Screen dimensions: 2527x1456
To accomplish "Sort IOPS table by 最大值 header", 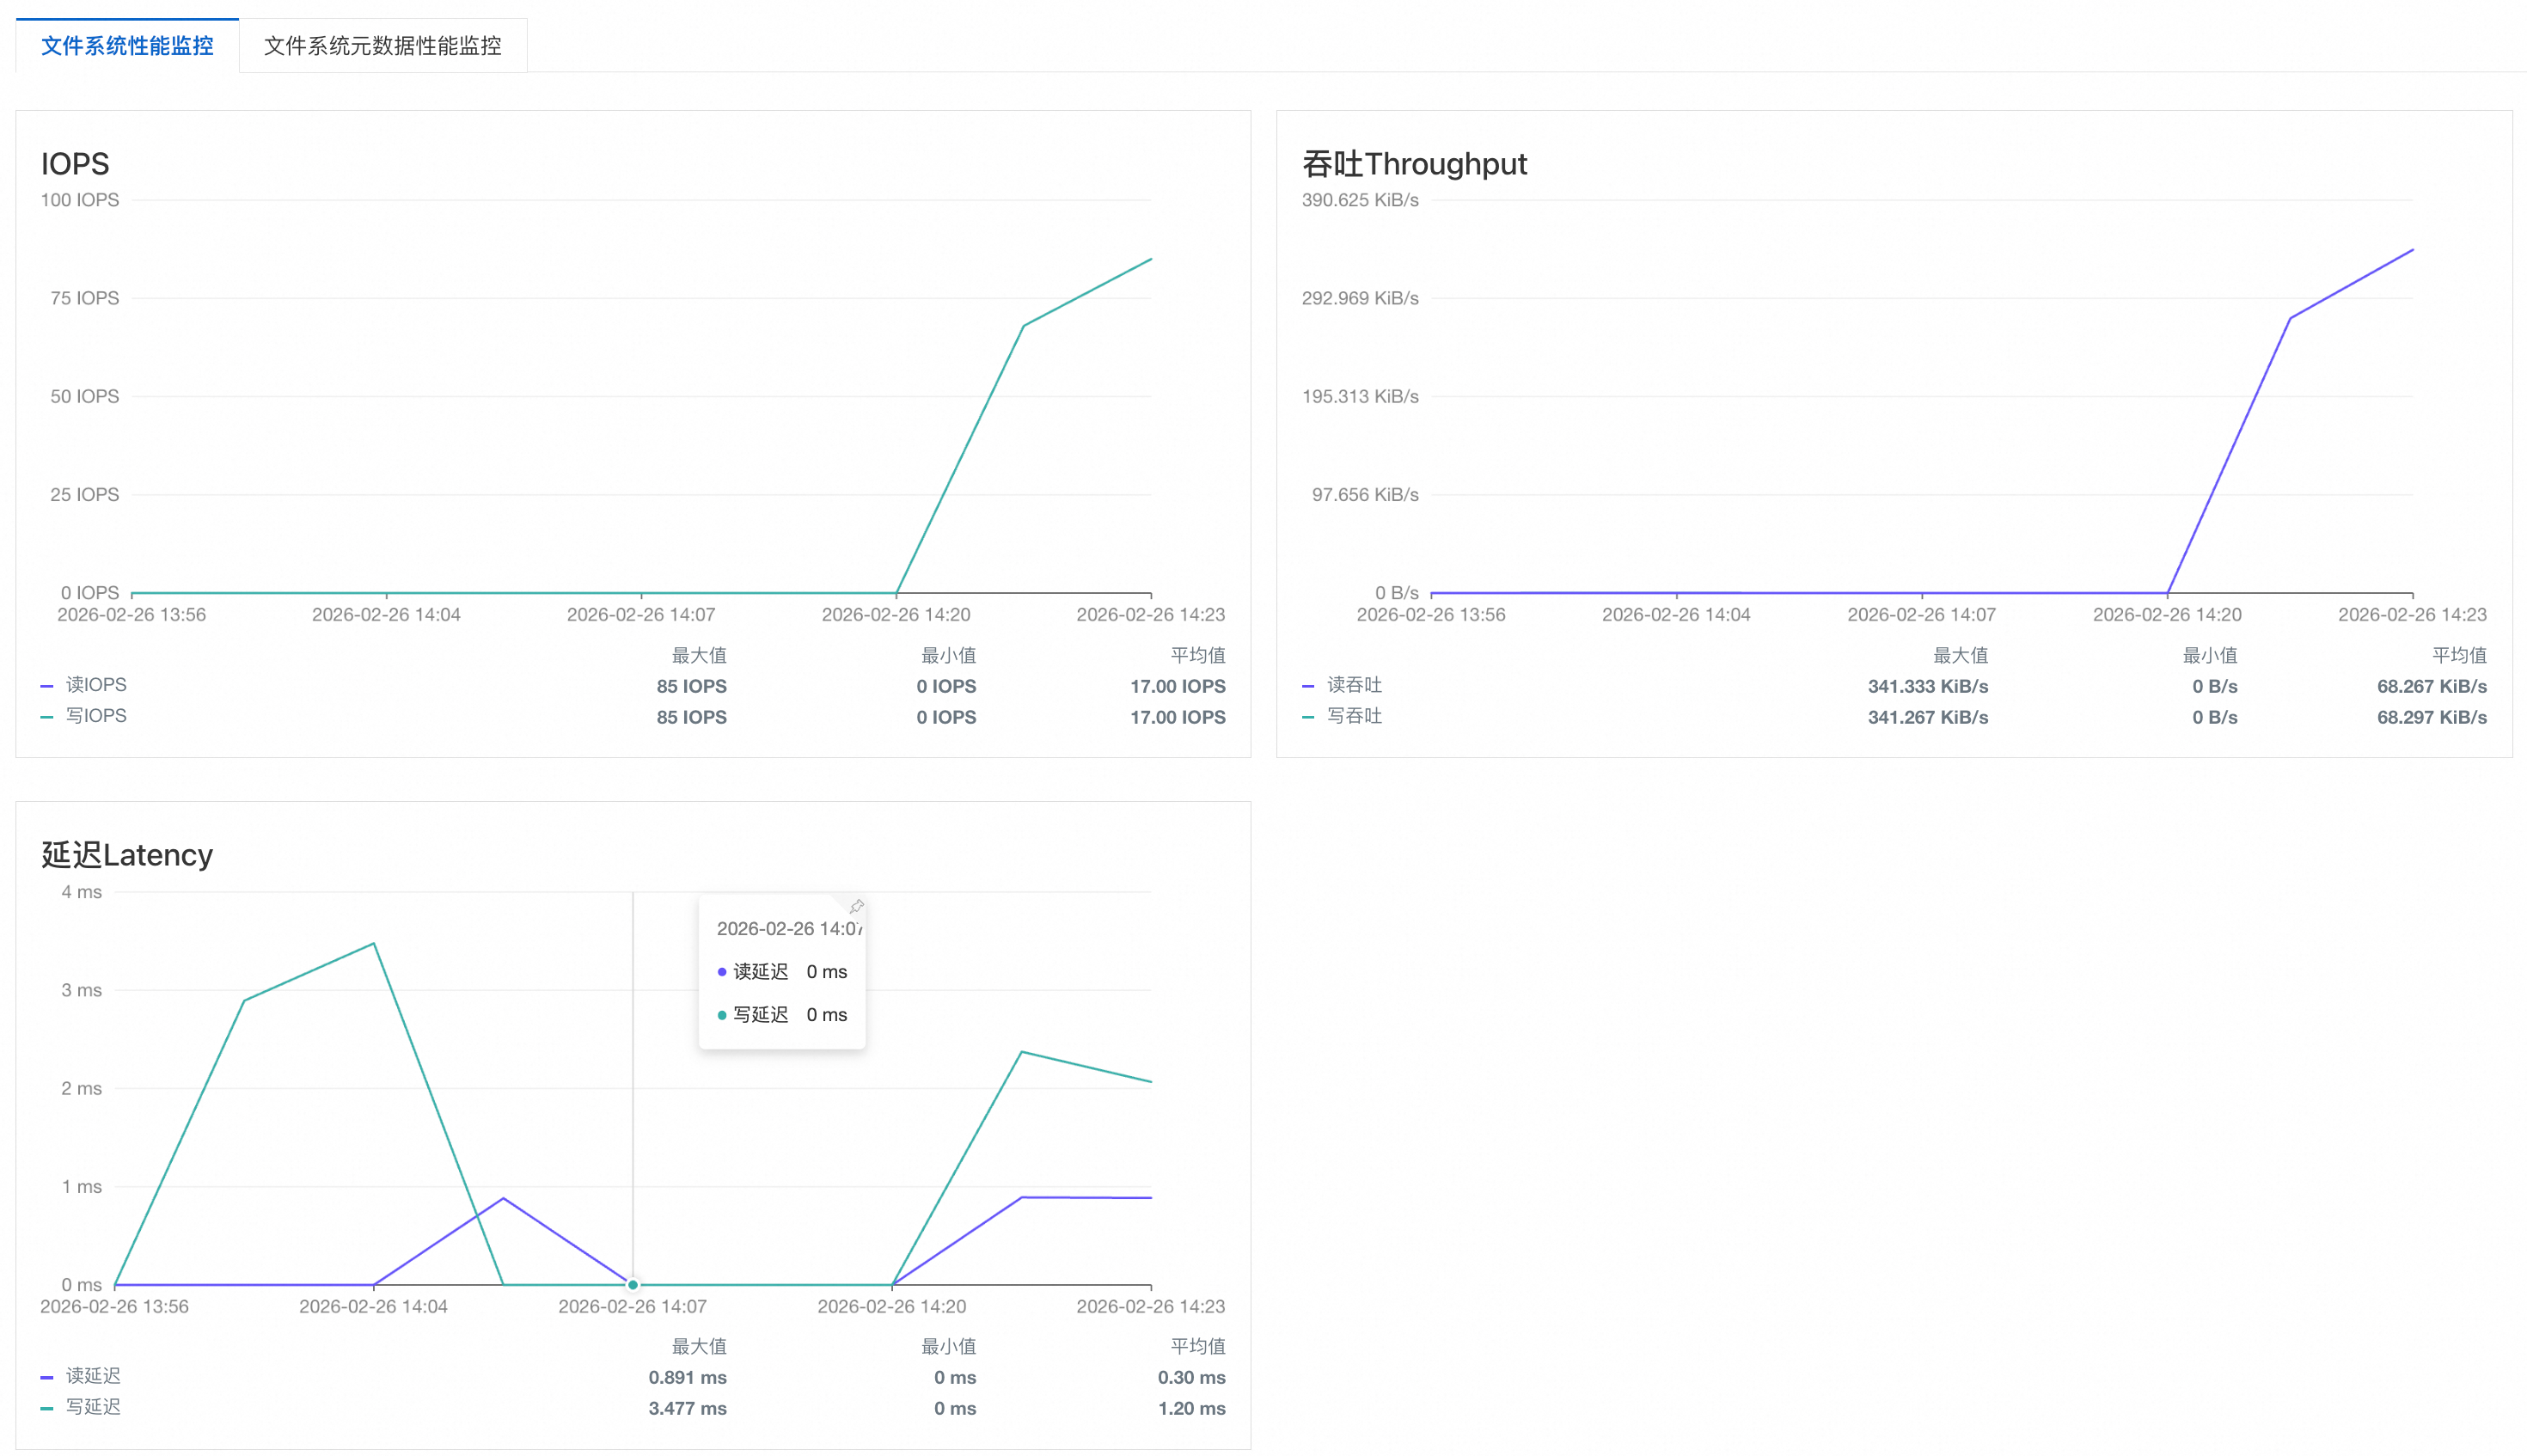I will coord(699,655).
